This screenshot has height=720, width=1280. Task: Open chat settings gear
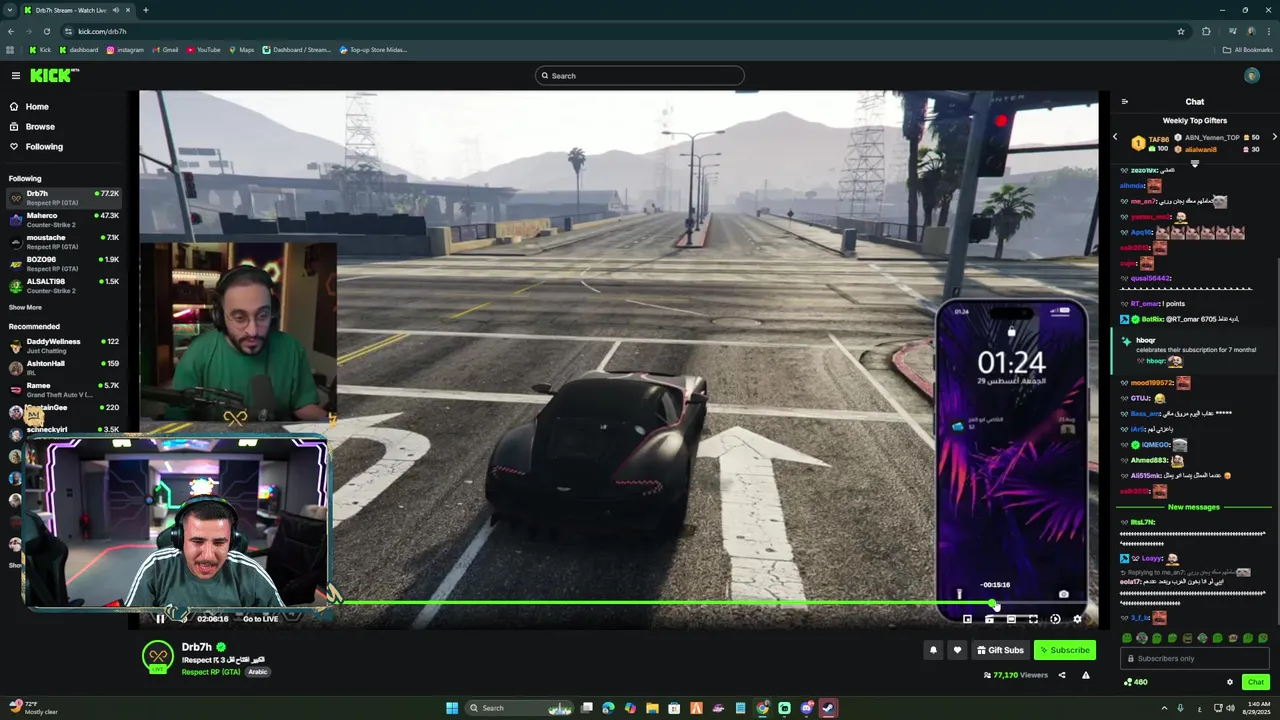pyautogui.click(x=1230, y=682)
